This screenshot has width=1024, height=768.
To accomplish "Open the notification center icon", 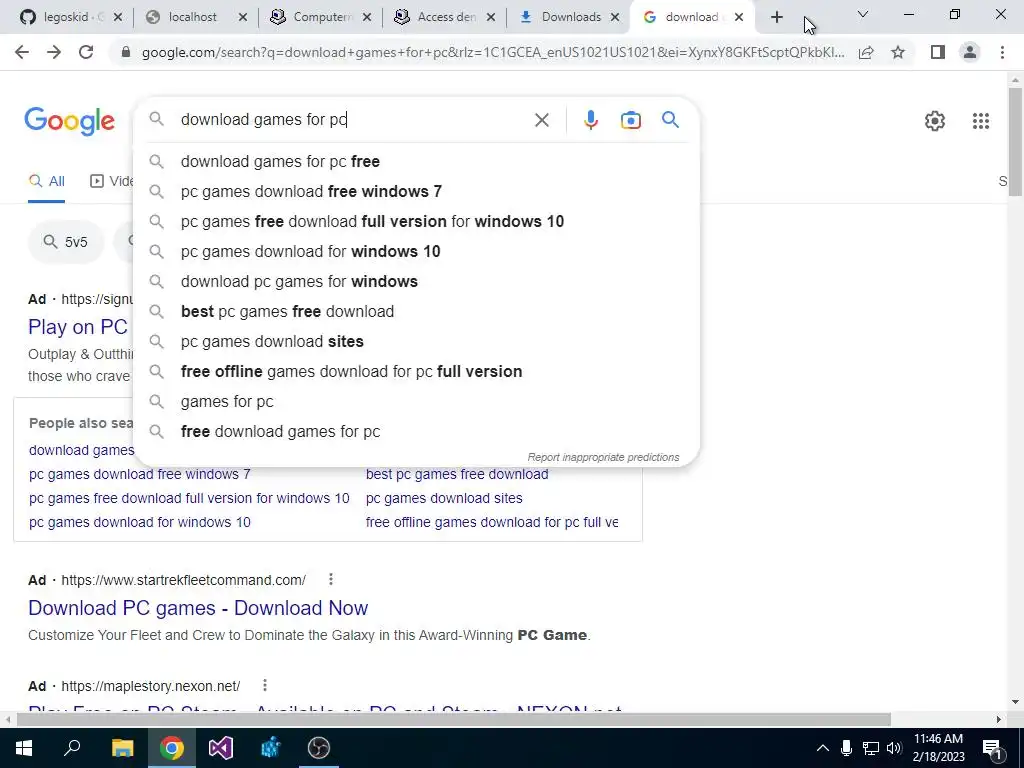I will click(x=993, y=748).
